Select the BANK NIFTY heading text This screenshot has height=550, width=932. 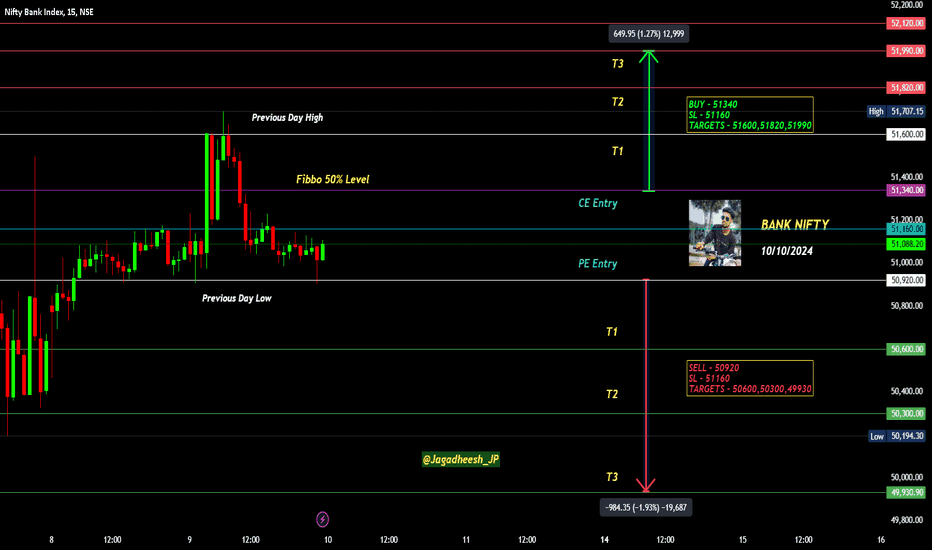click(795, 225)
